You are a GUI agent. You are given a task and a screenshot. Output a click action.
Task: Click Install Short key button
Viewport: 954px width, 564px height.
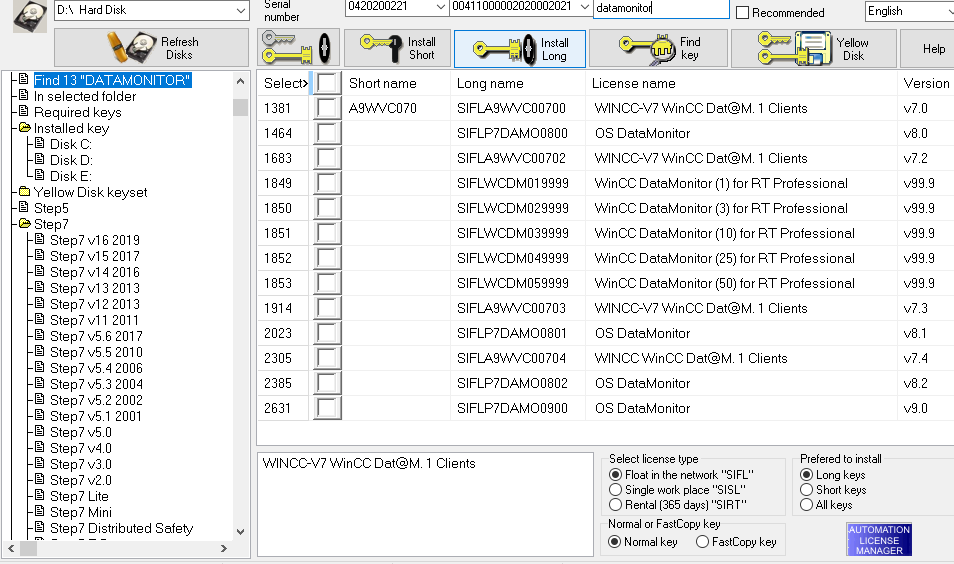397,47
